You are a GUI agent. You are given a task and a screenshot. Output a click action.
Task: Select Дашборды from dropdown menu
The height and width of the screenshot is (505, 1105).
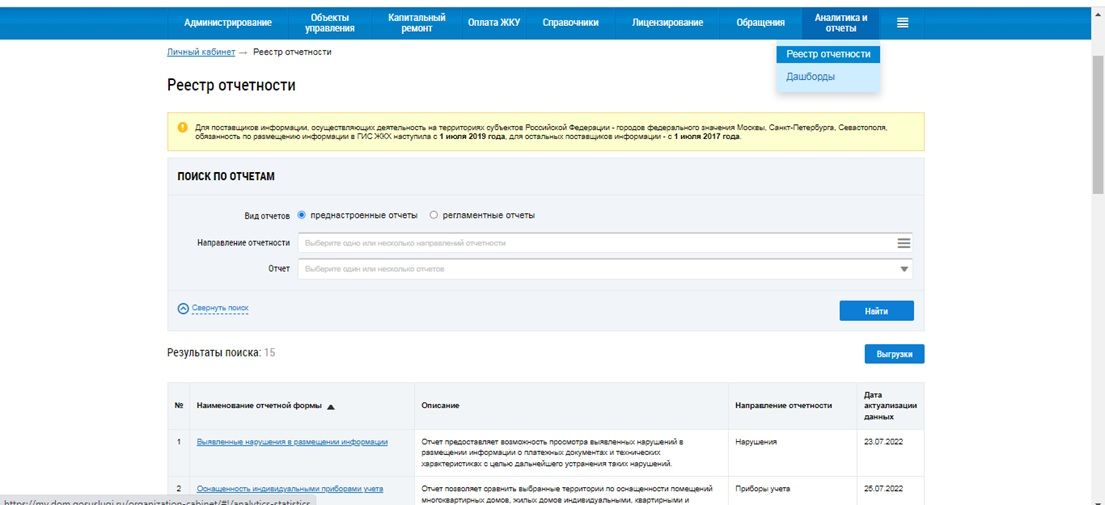(x=810, y=77)
